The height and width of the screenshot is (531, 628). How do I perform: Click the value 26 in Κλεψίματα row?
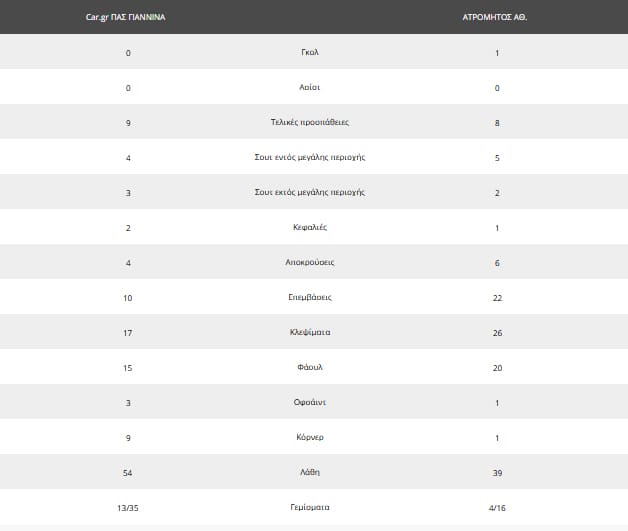tap(497, 332)
